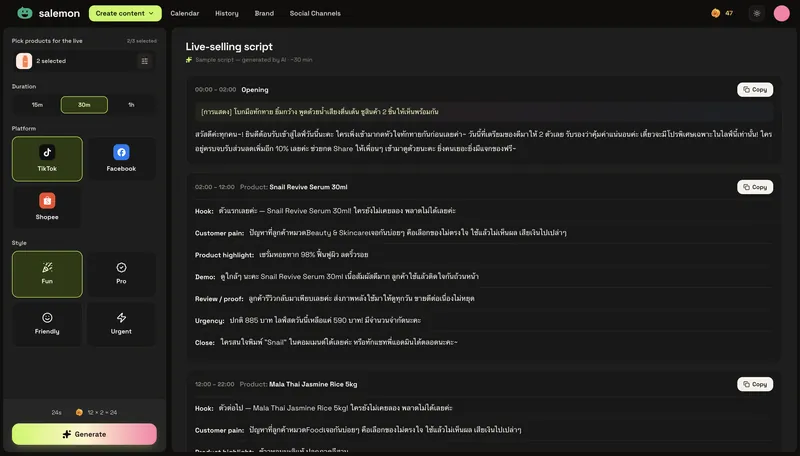Click the coin icon next to 12 × 2 = 24
The height and width of the screenshot is (456, 800).
coord(79,412)
